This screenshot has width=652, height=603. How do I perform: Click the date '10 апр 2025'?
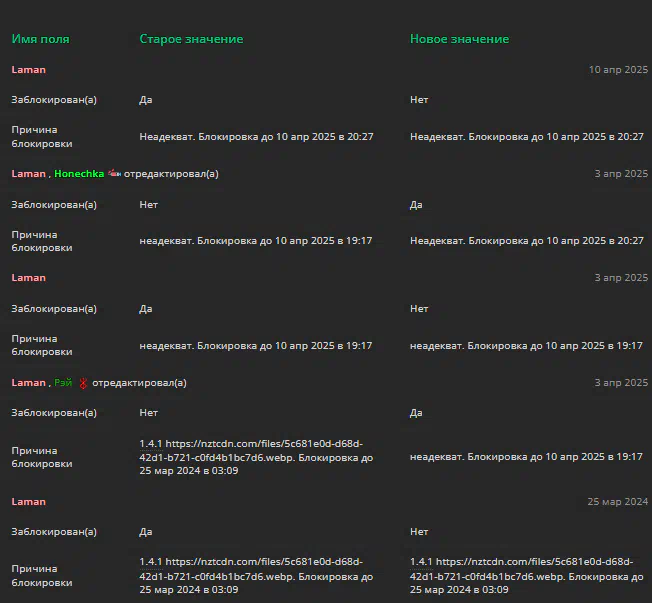pyautogui.click(x=618, y=69)
